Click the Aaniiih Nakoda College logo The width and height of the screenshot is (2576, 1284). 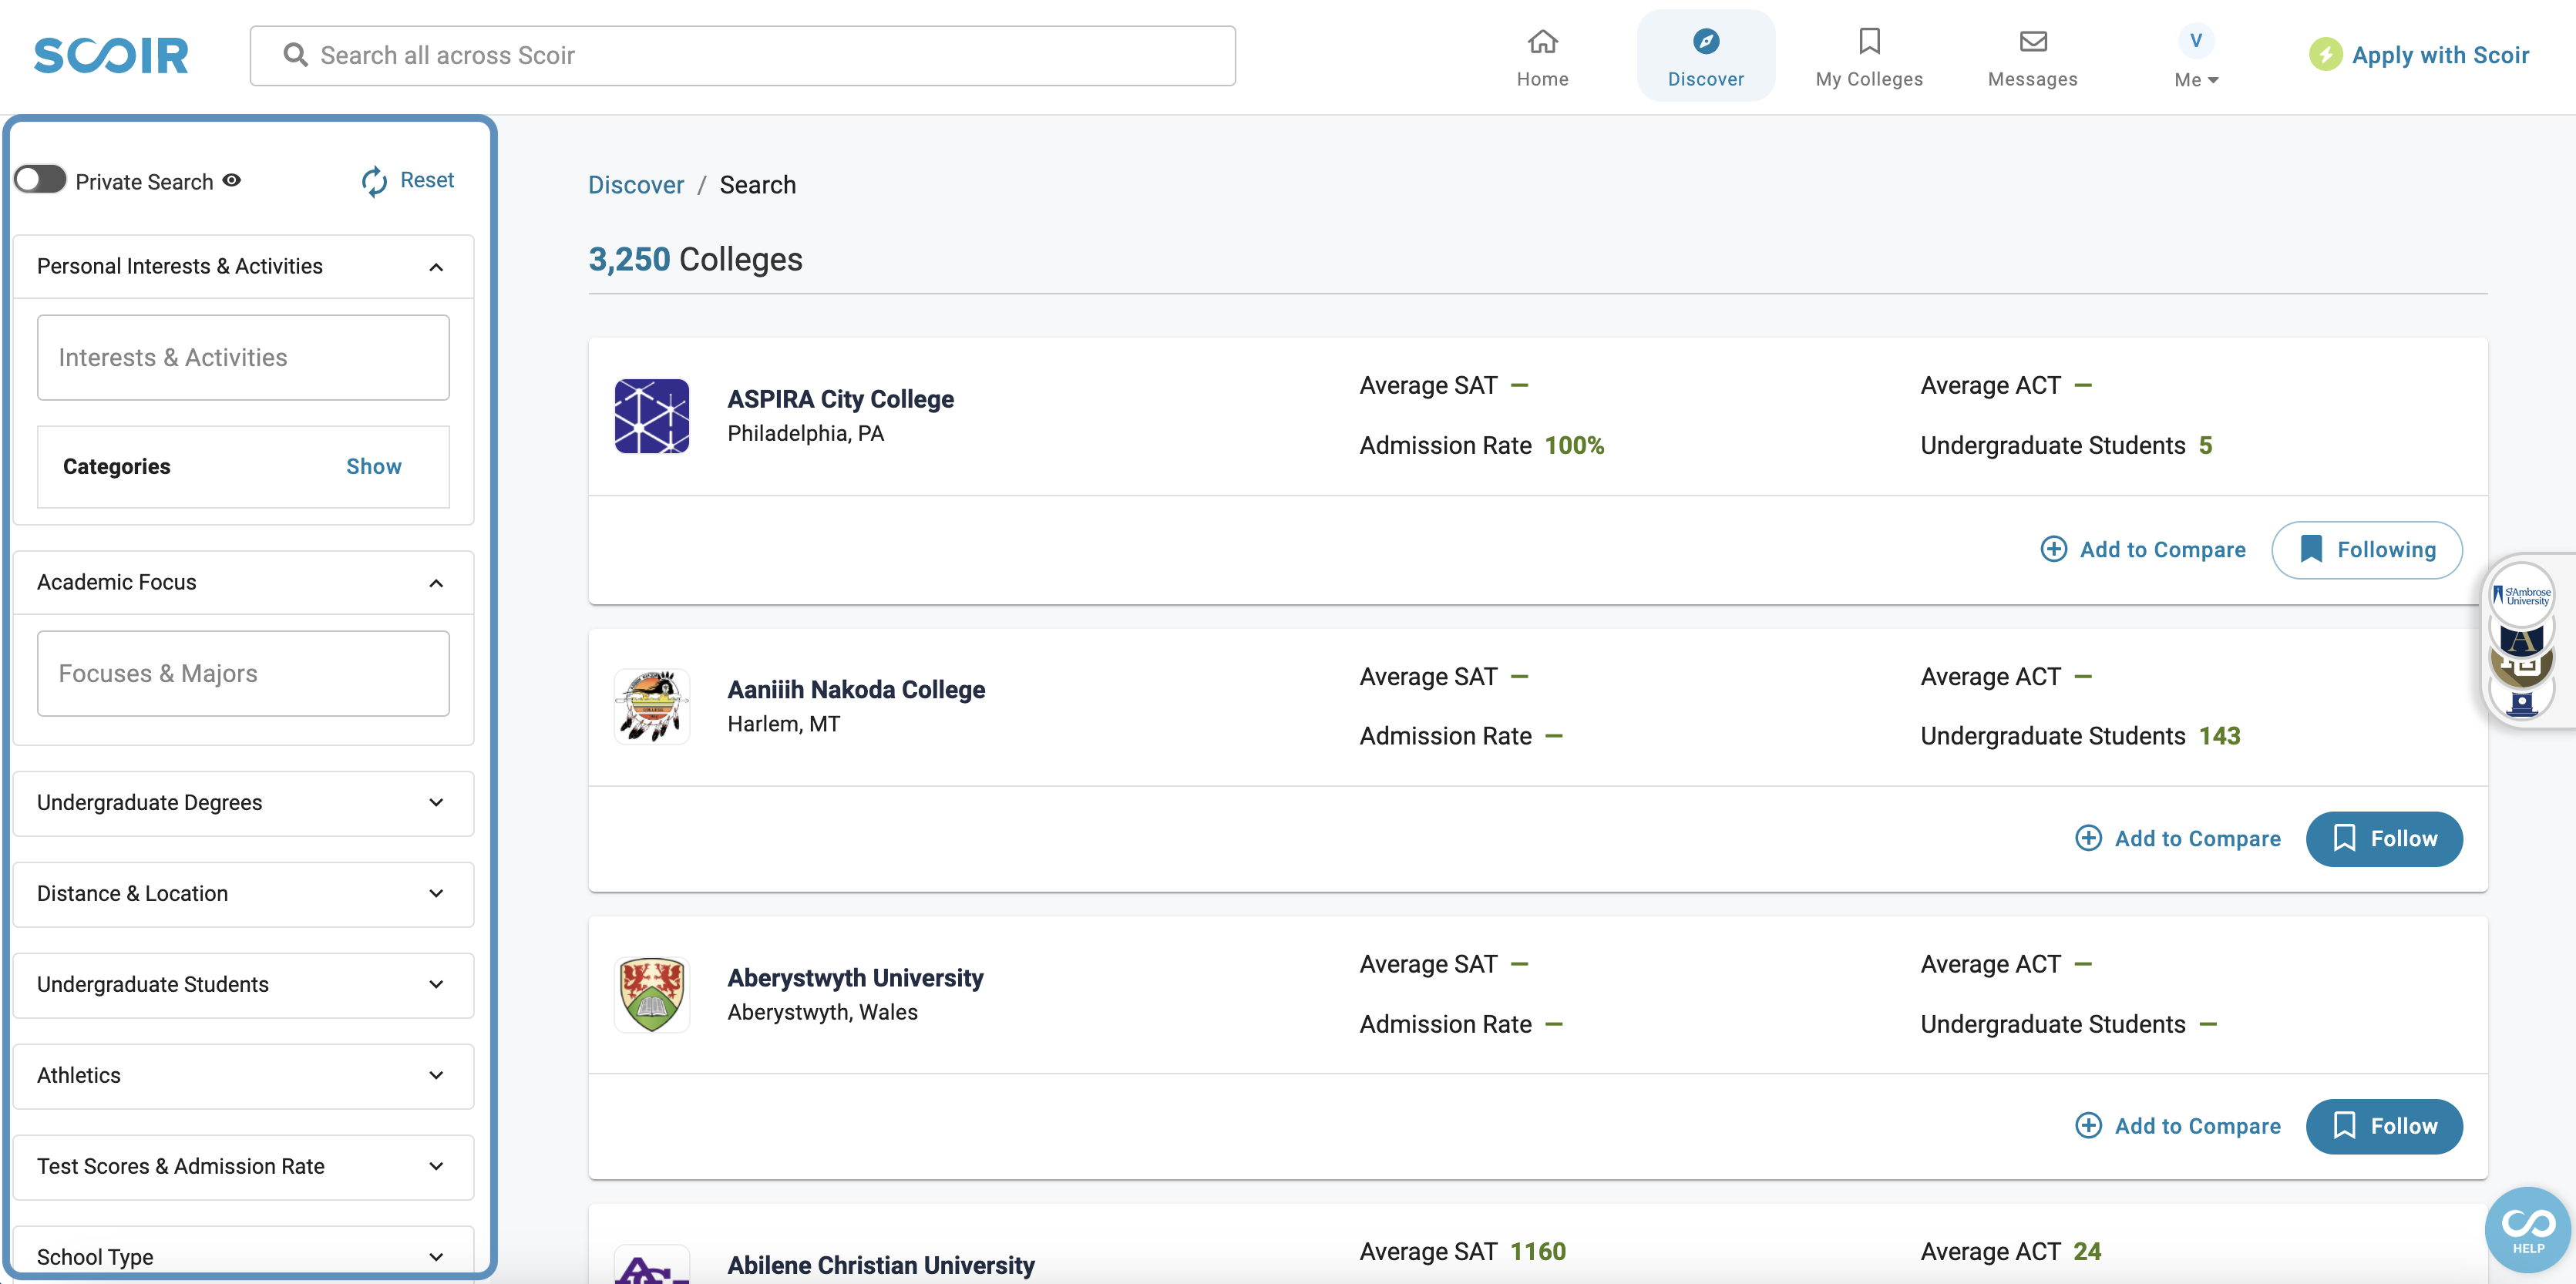pos(652,706)
